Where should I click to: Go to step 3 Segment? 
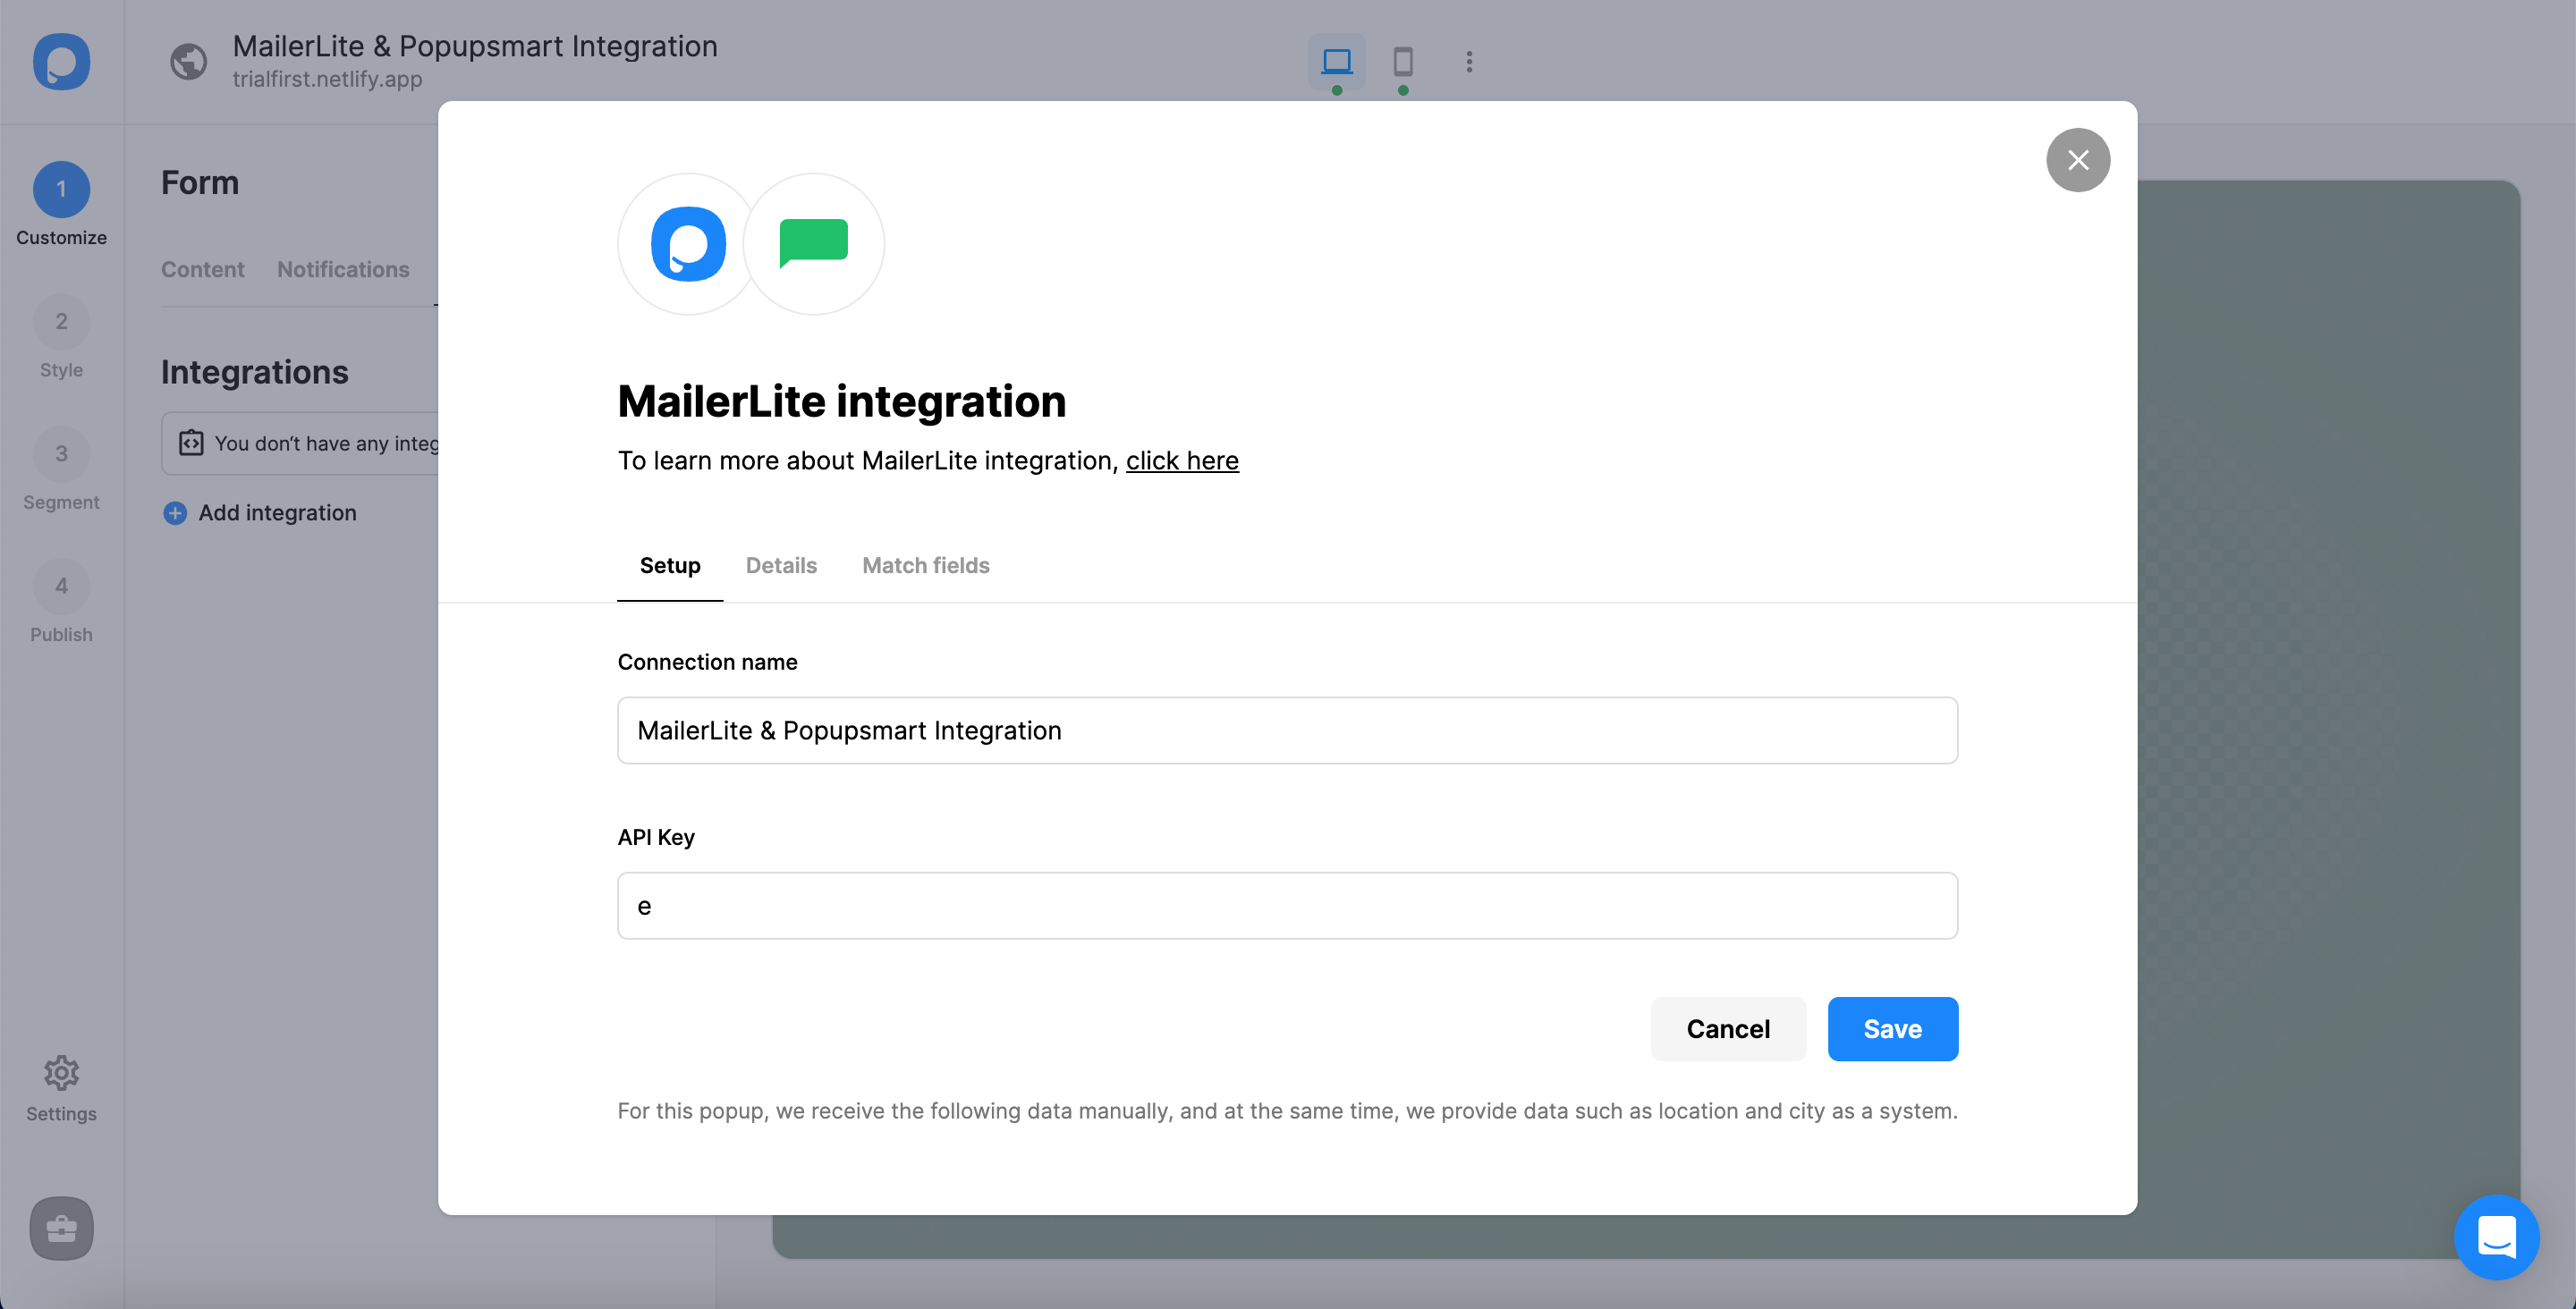(x=61, y=469)
